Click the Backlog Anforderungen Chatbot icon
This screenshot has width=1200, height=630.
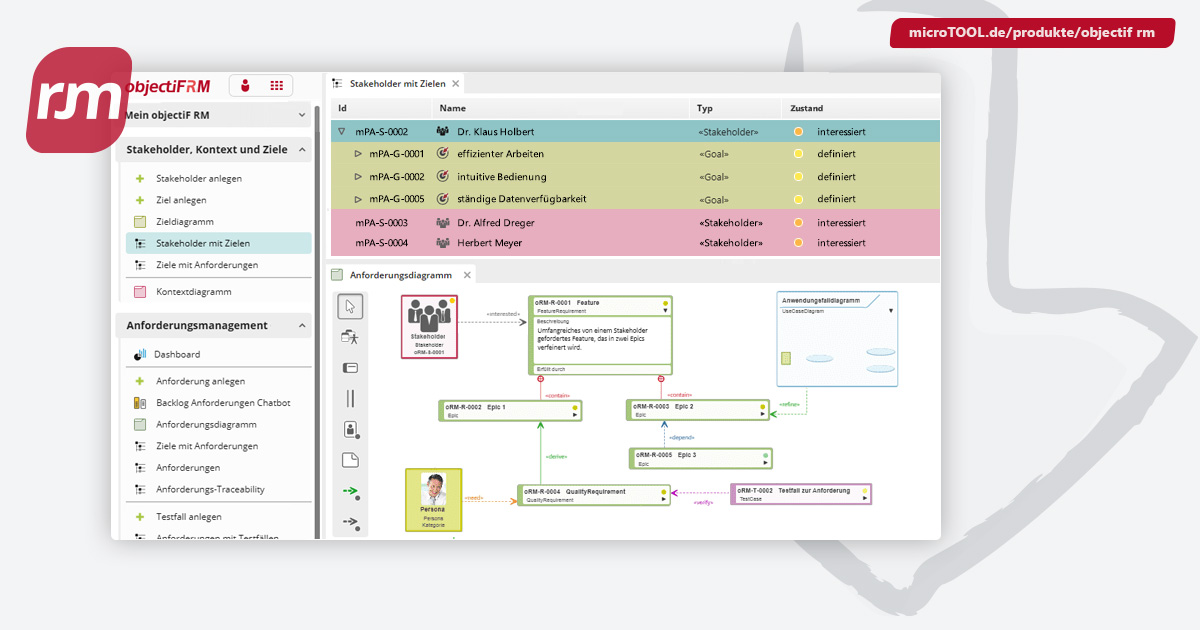pos(140,403)
